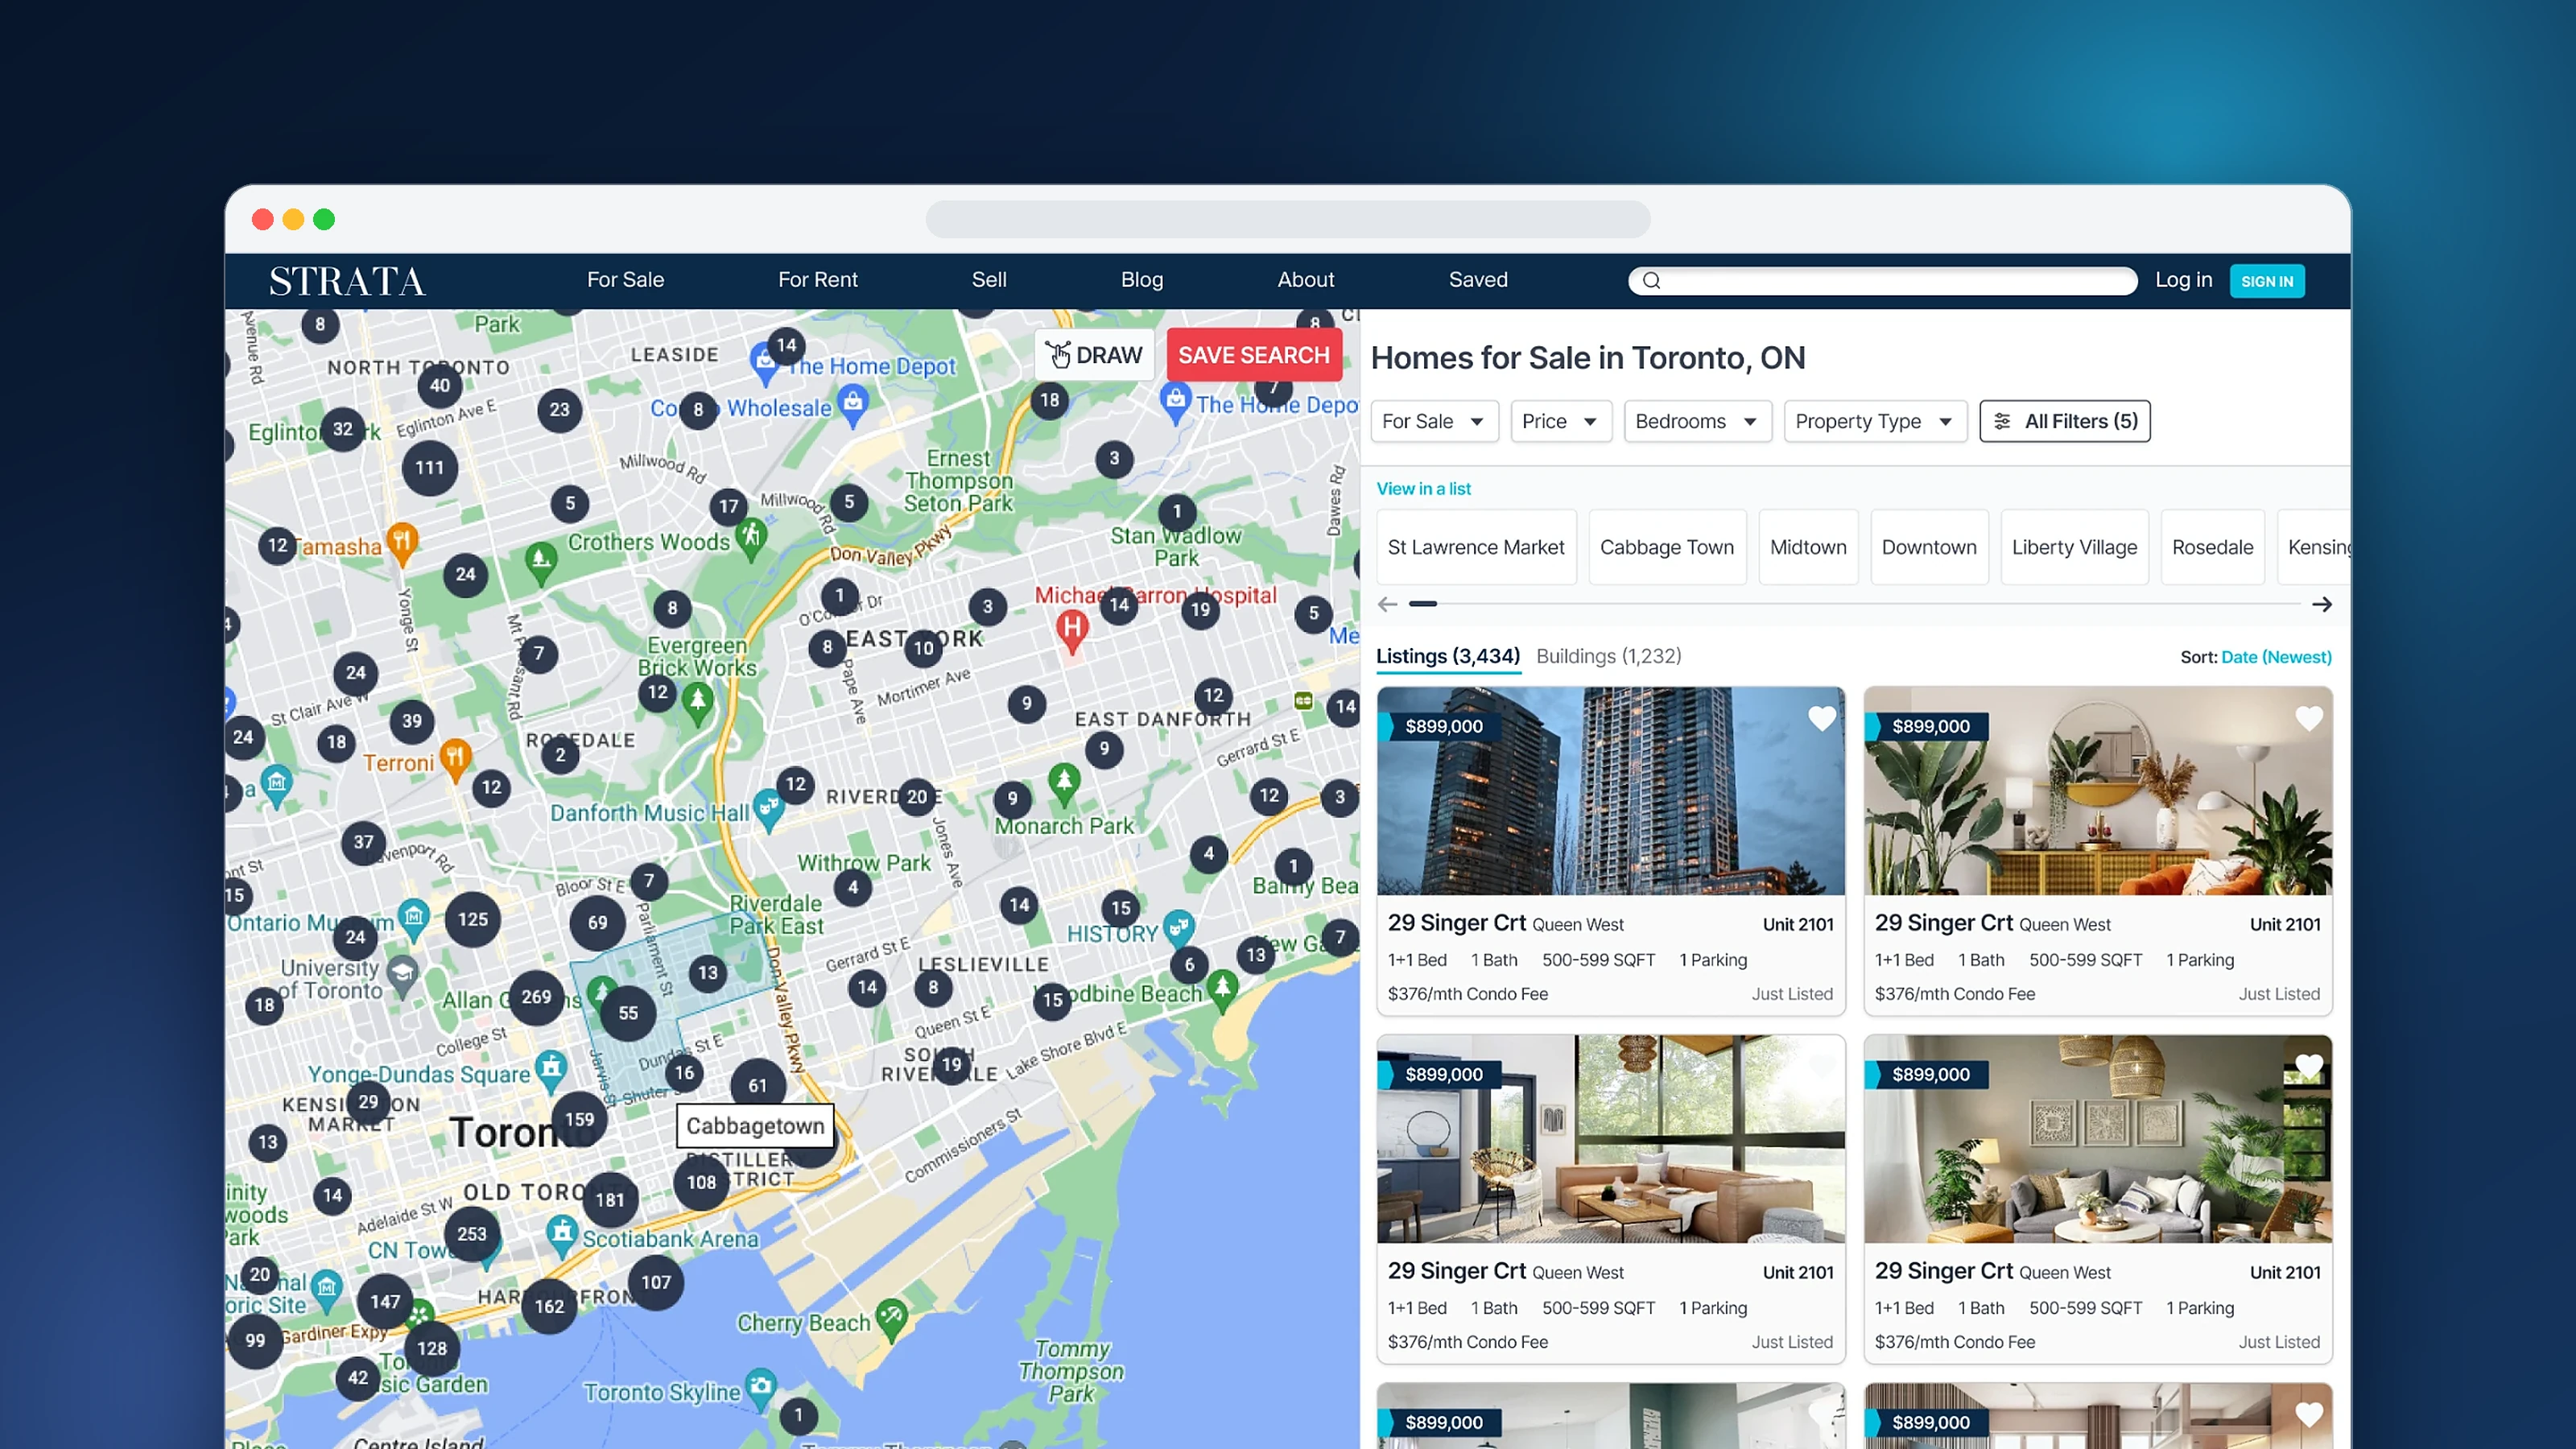
Task: Click the Tamasha restaurant pin on map
Action: click(x=402, y=544)
